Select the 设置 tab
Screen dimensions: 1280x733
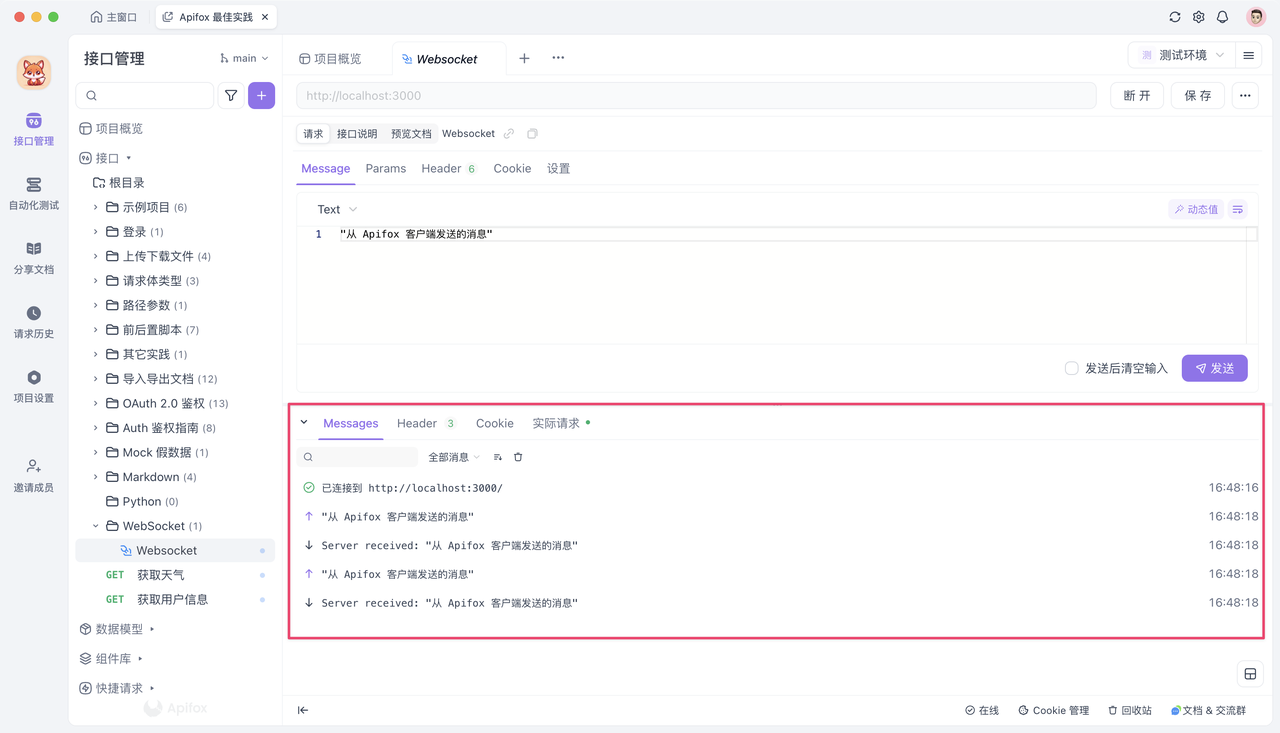(x=558, y=168)
